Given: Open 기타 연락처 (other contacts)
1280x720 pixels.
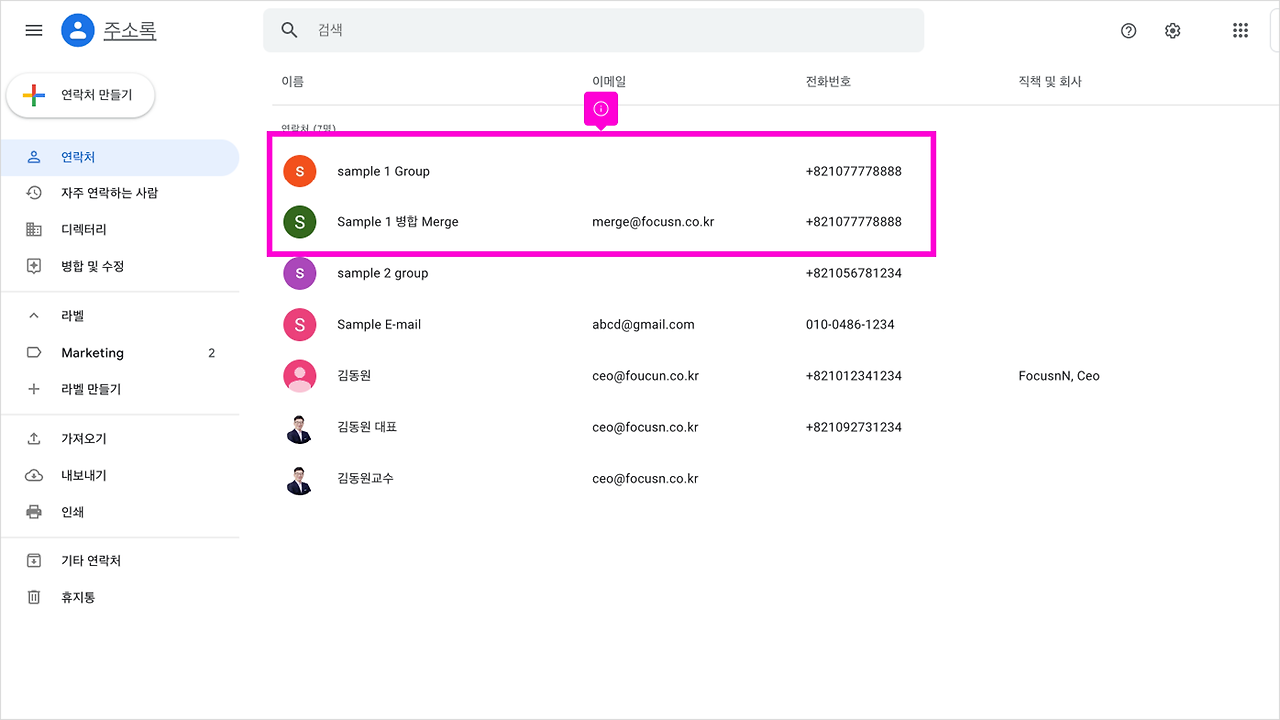Looking at the screenshot, I should click(33, 560).
